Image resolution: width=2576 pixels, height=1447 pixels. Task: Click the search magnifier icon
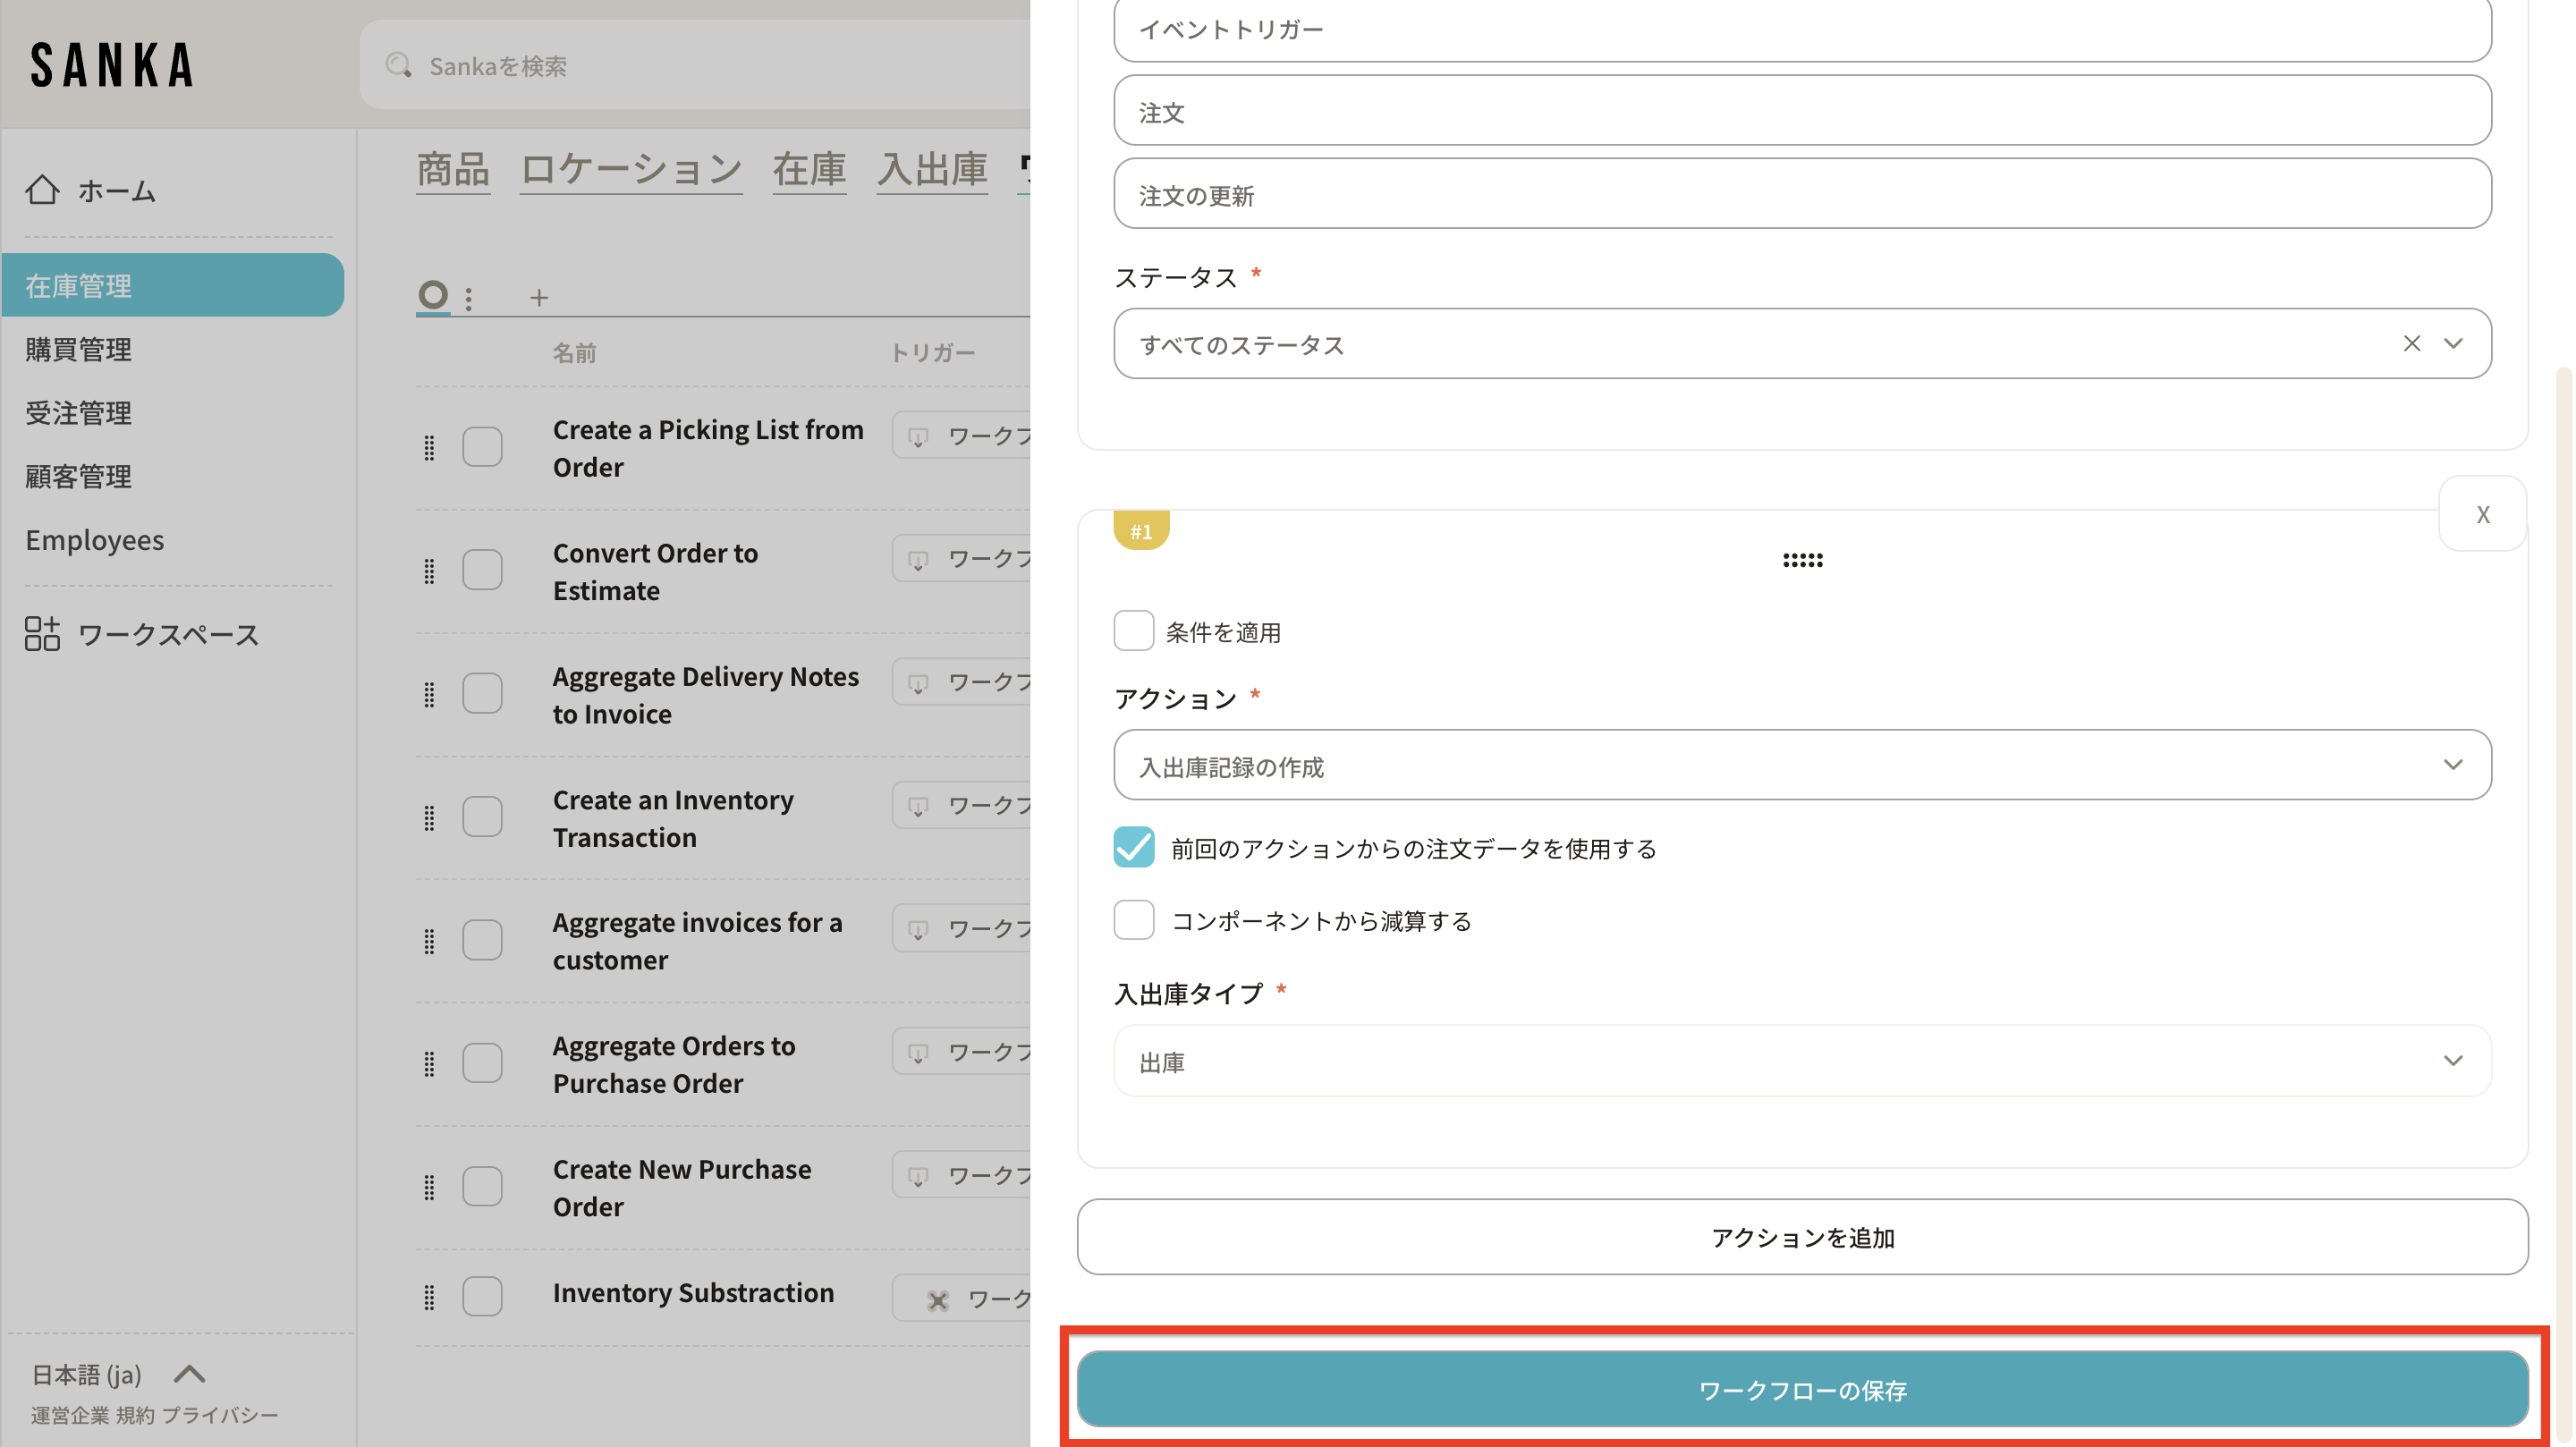(399, 66)
